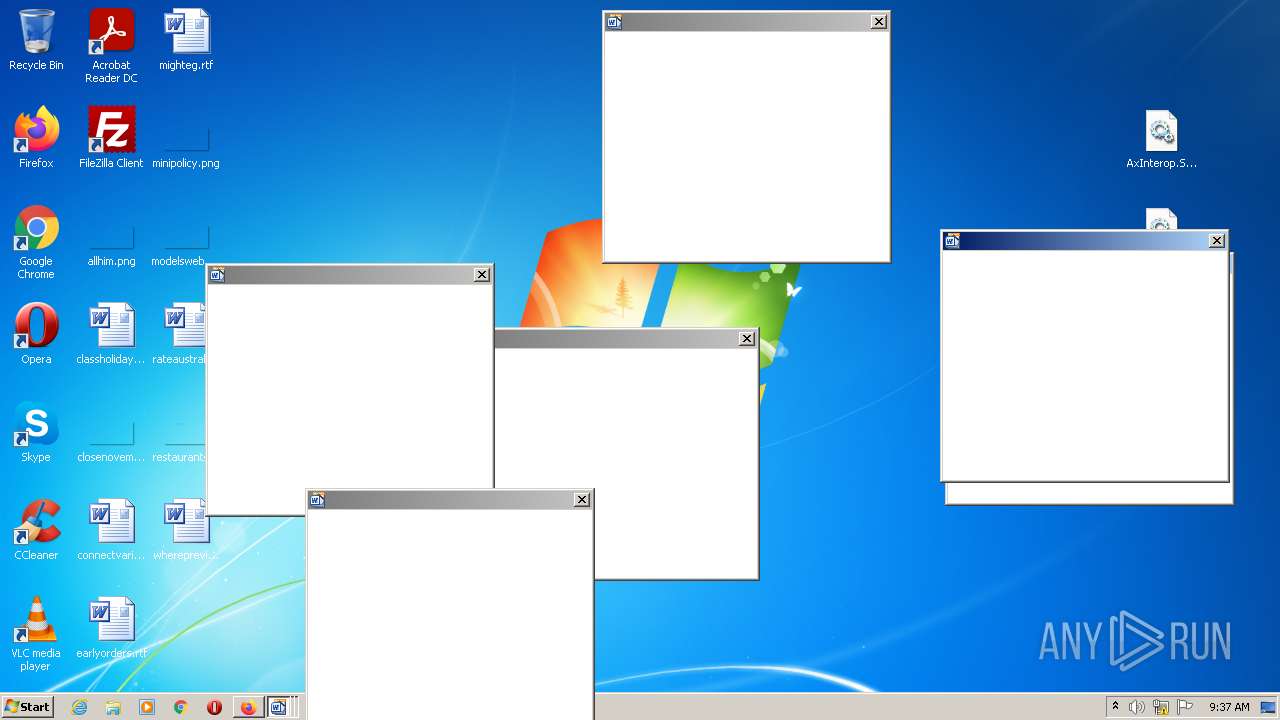Screen dimensions: 1280x720
Task: Launch Acrobat Reader DC from desktop
Action: (111, 46)
